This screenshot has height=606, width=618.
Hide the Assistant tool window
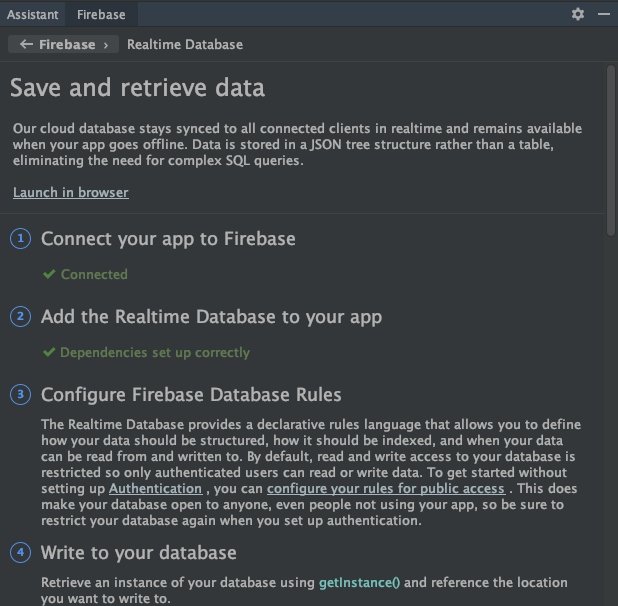click(x=602, y=14)
